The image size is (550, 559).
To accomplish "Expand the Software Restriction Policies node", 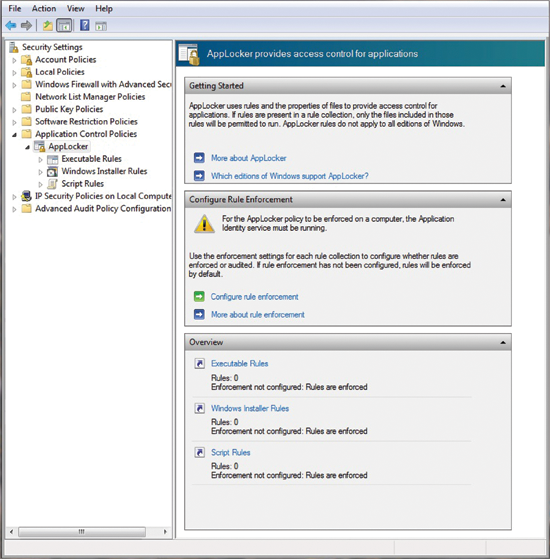I will [x=14, y=123].
